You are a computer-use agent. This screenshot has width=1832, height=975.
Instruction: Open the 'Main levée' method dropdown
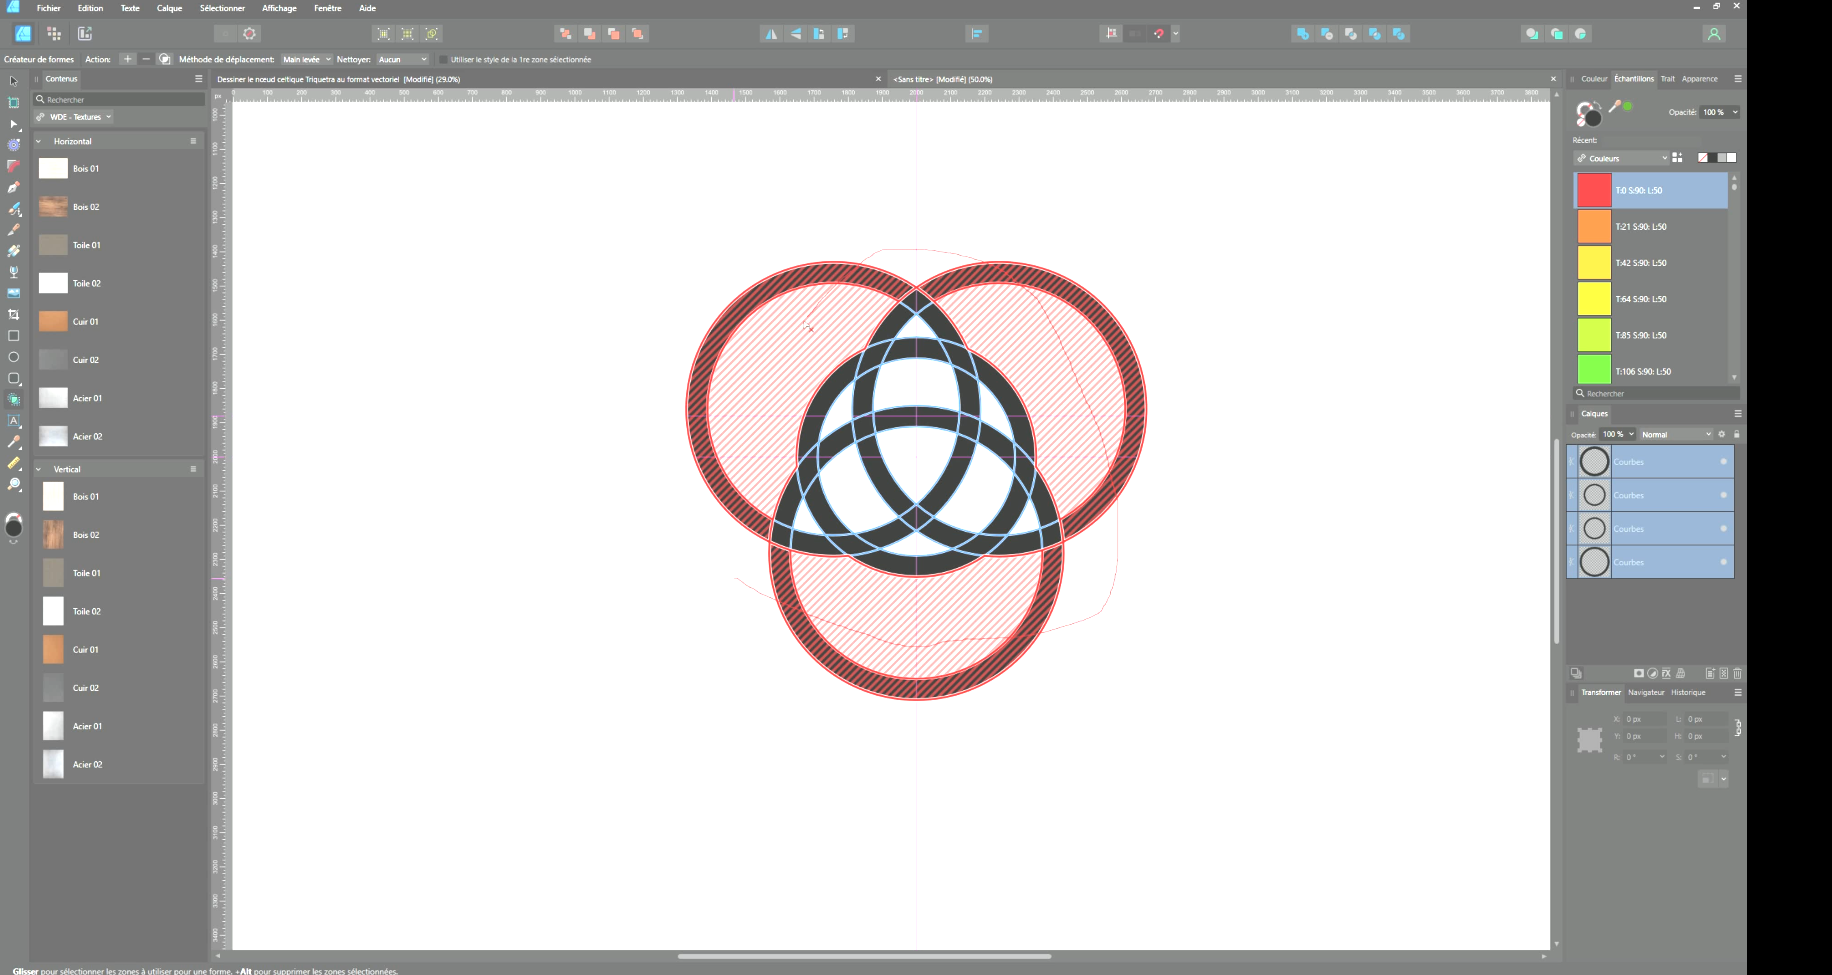(306, 60)
